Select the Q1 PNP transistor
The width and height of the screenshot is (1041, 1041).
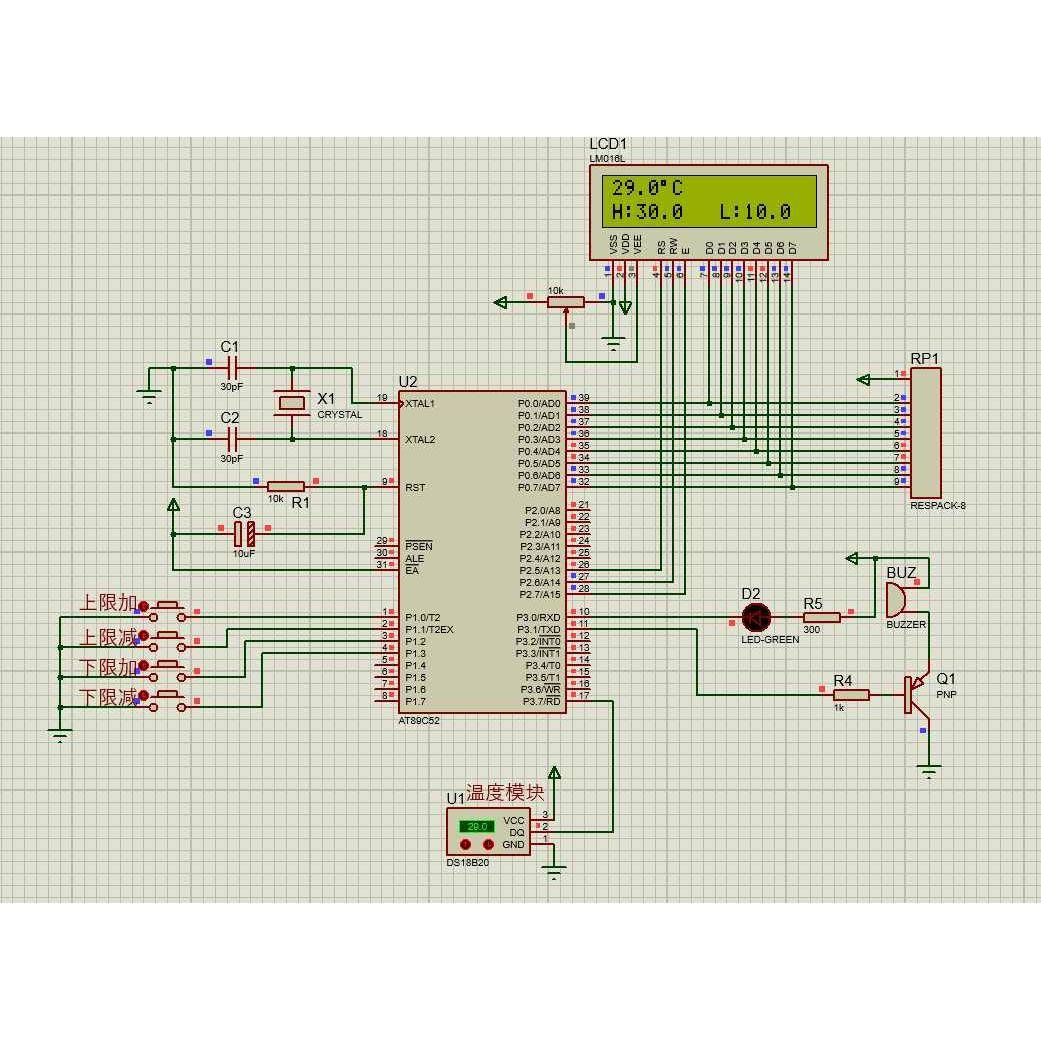click(x=918, y=695)
